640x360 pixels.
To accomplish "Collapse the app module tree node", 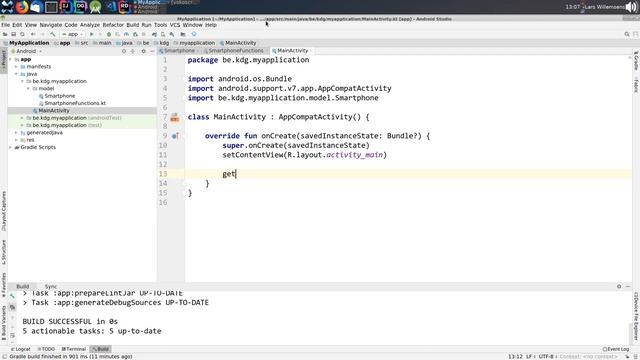I will [x=11, y=59].
